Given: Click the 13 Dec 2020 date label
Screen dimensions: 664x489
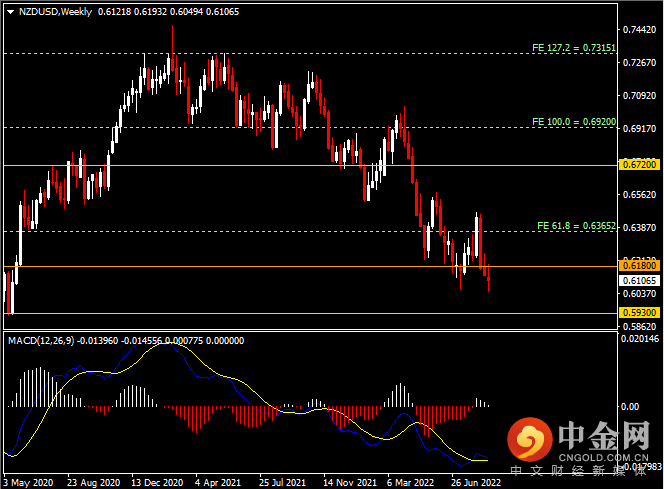Looking at the screenshot, I should click(x=157, y=483).
